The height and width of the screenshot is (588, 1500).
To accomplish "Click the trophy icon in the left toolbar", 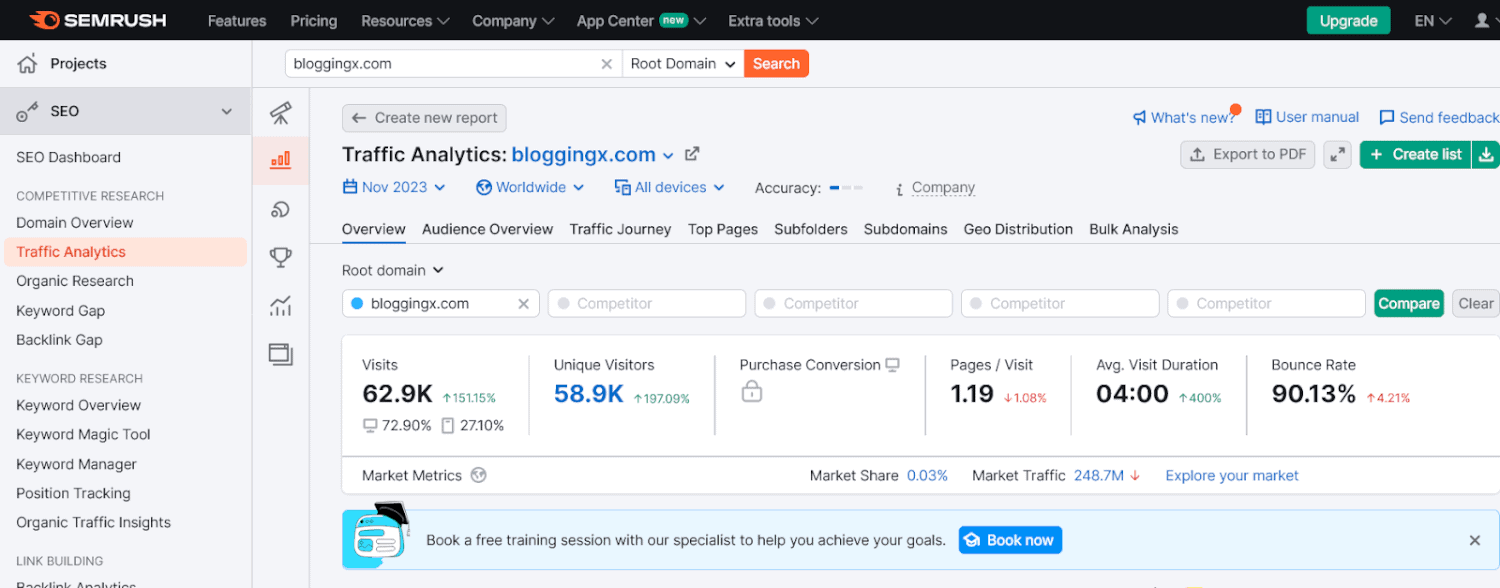I will click(x=280, y=257).
